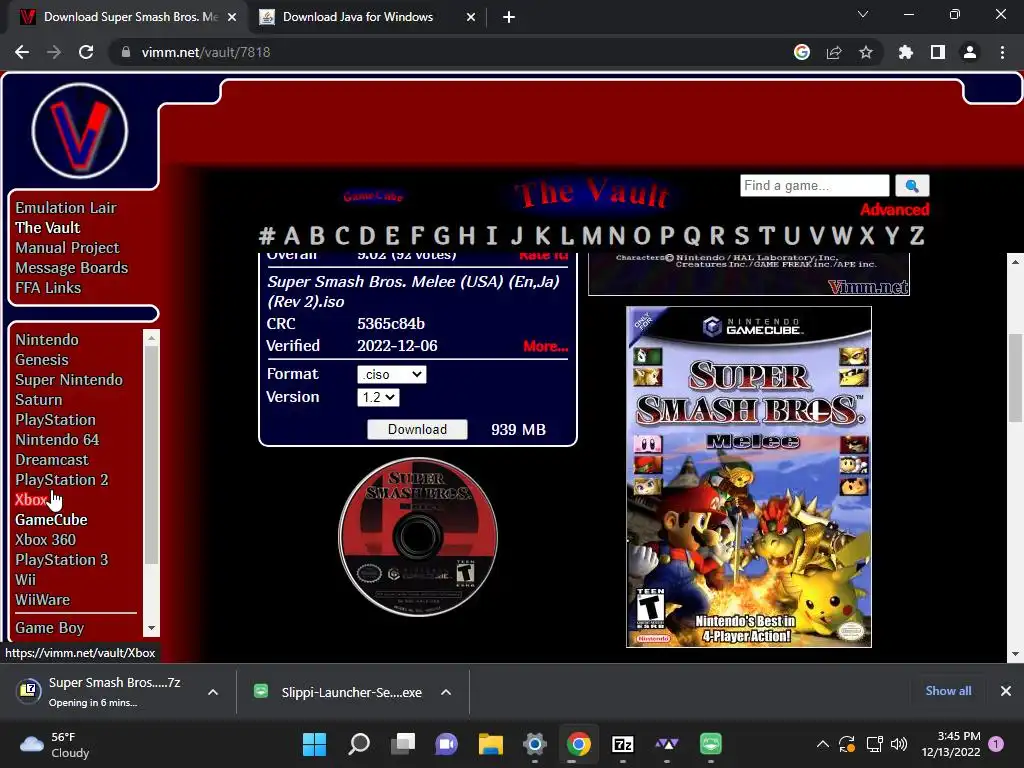Expand options for Slippi-Launcher download
This screenshot has height=768, width=1024.
pyautogui.click(x=446, y=692)
